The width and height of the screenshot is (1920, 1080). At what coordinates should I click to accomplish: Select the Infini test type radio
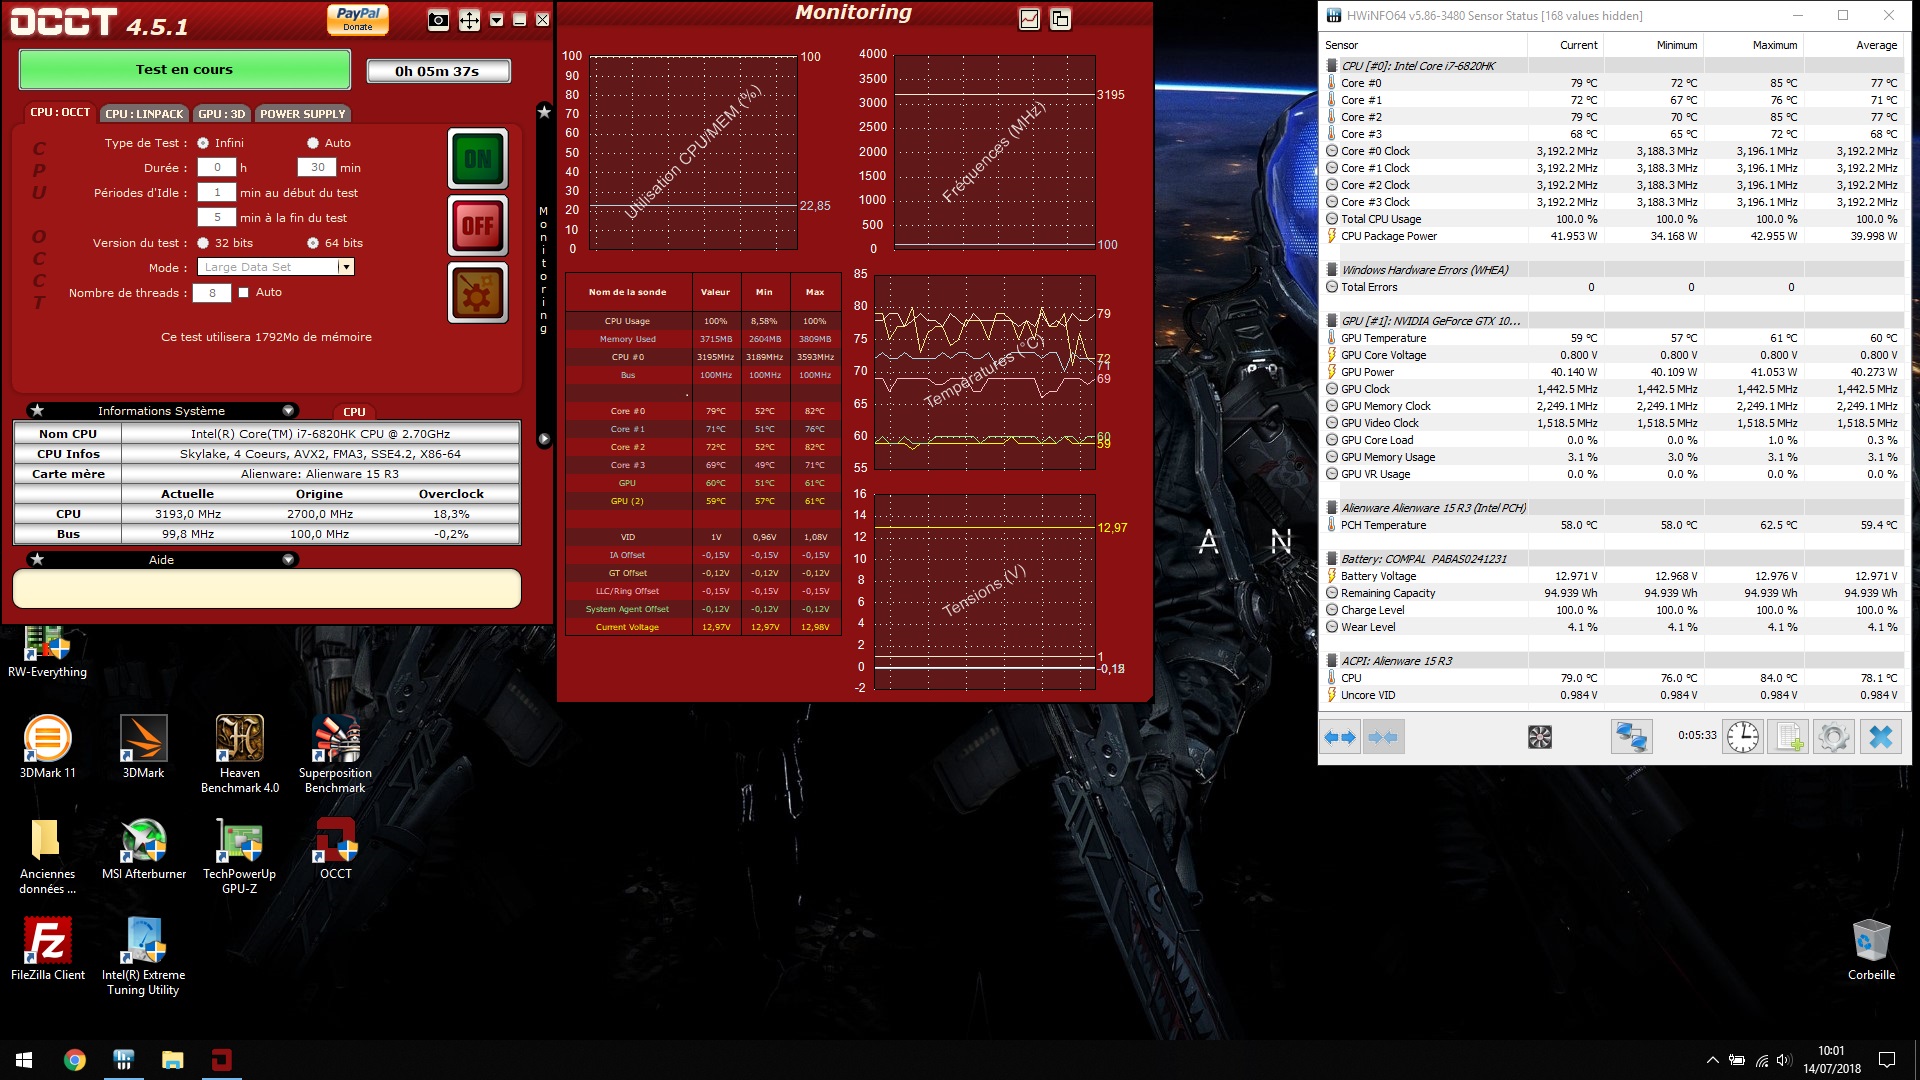click(x=203, y=143)
